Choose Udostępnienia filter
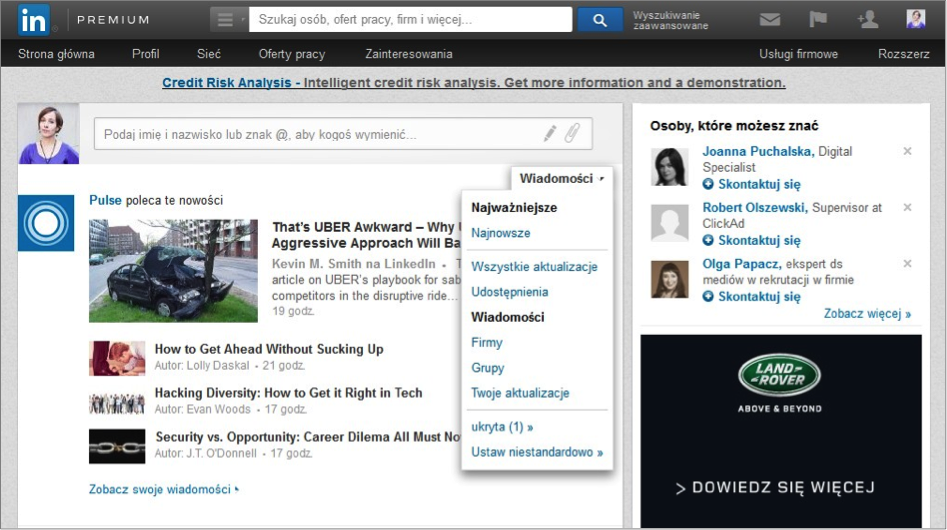 (x=510, y=292)
